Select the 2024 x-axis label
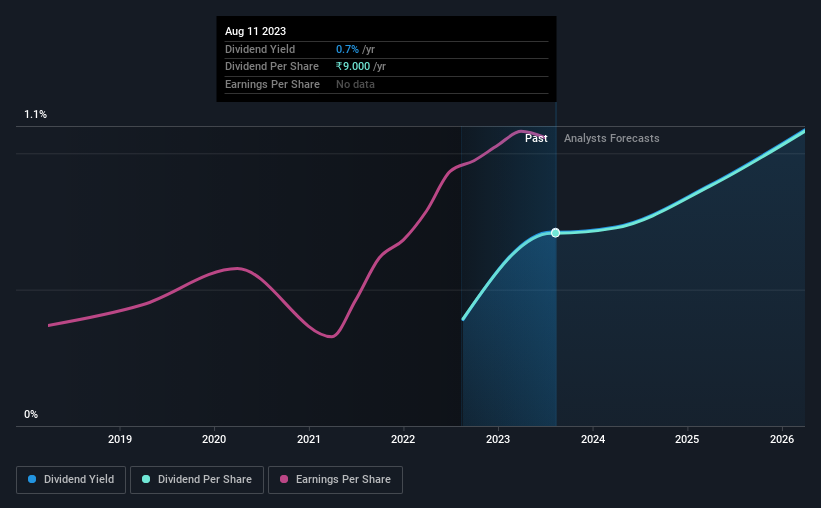821x508 pixels. pyautogui.click(x=593, y=439)
